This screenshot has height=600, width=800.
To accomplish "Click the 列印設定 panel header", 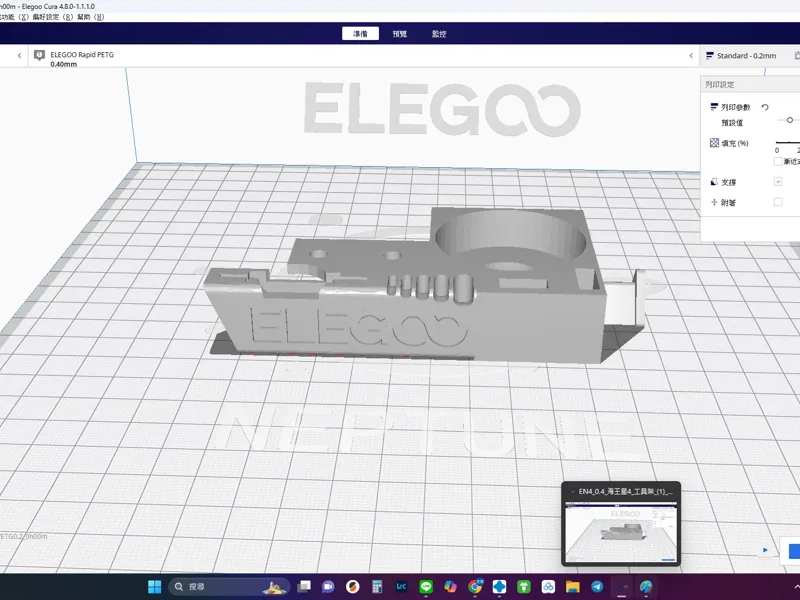I will pos(750,85).
